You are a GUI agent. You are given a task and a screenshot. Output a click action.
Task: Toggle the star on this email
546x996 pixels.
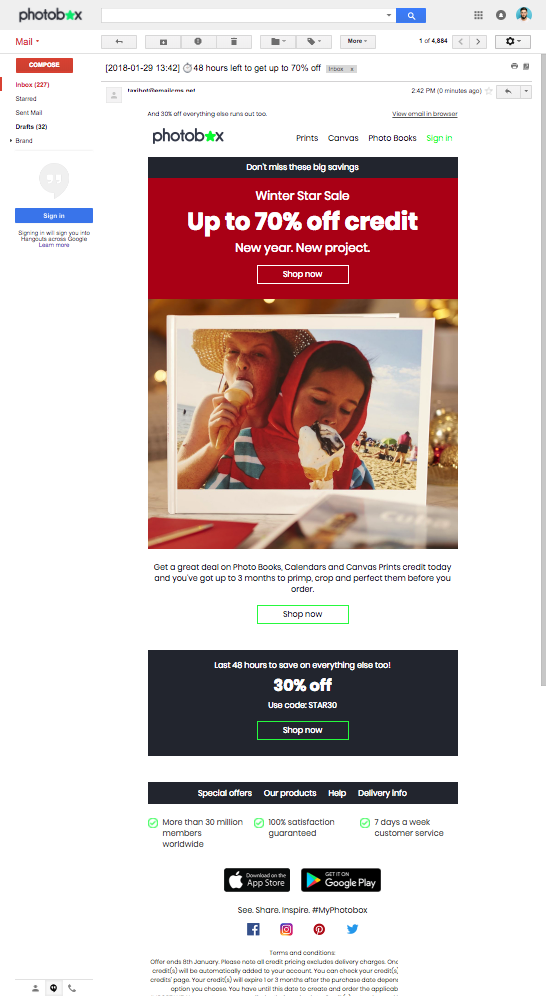(489, 91)
